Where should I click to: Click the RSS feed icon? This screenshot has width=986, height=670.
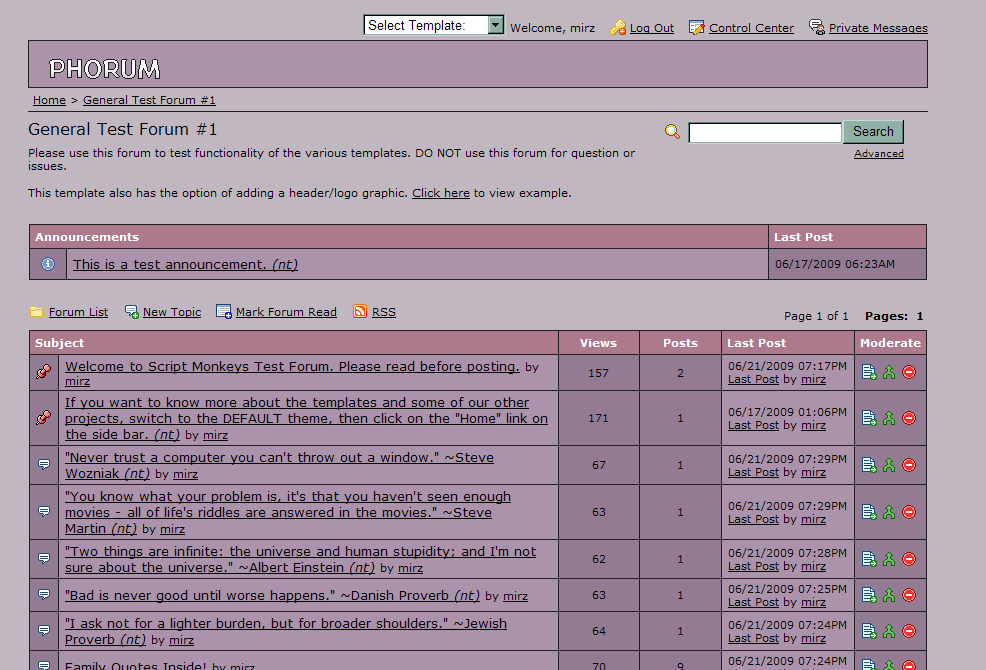360,311
